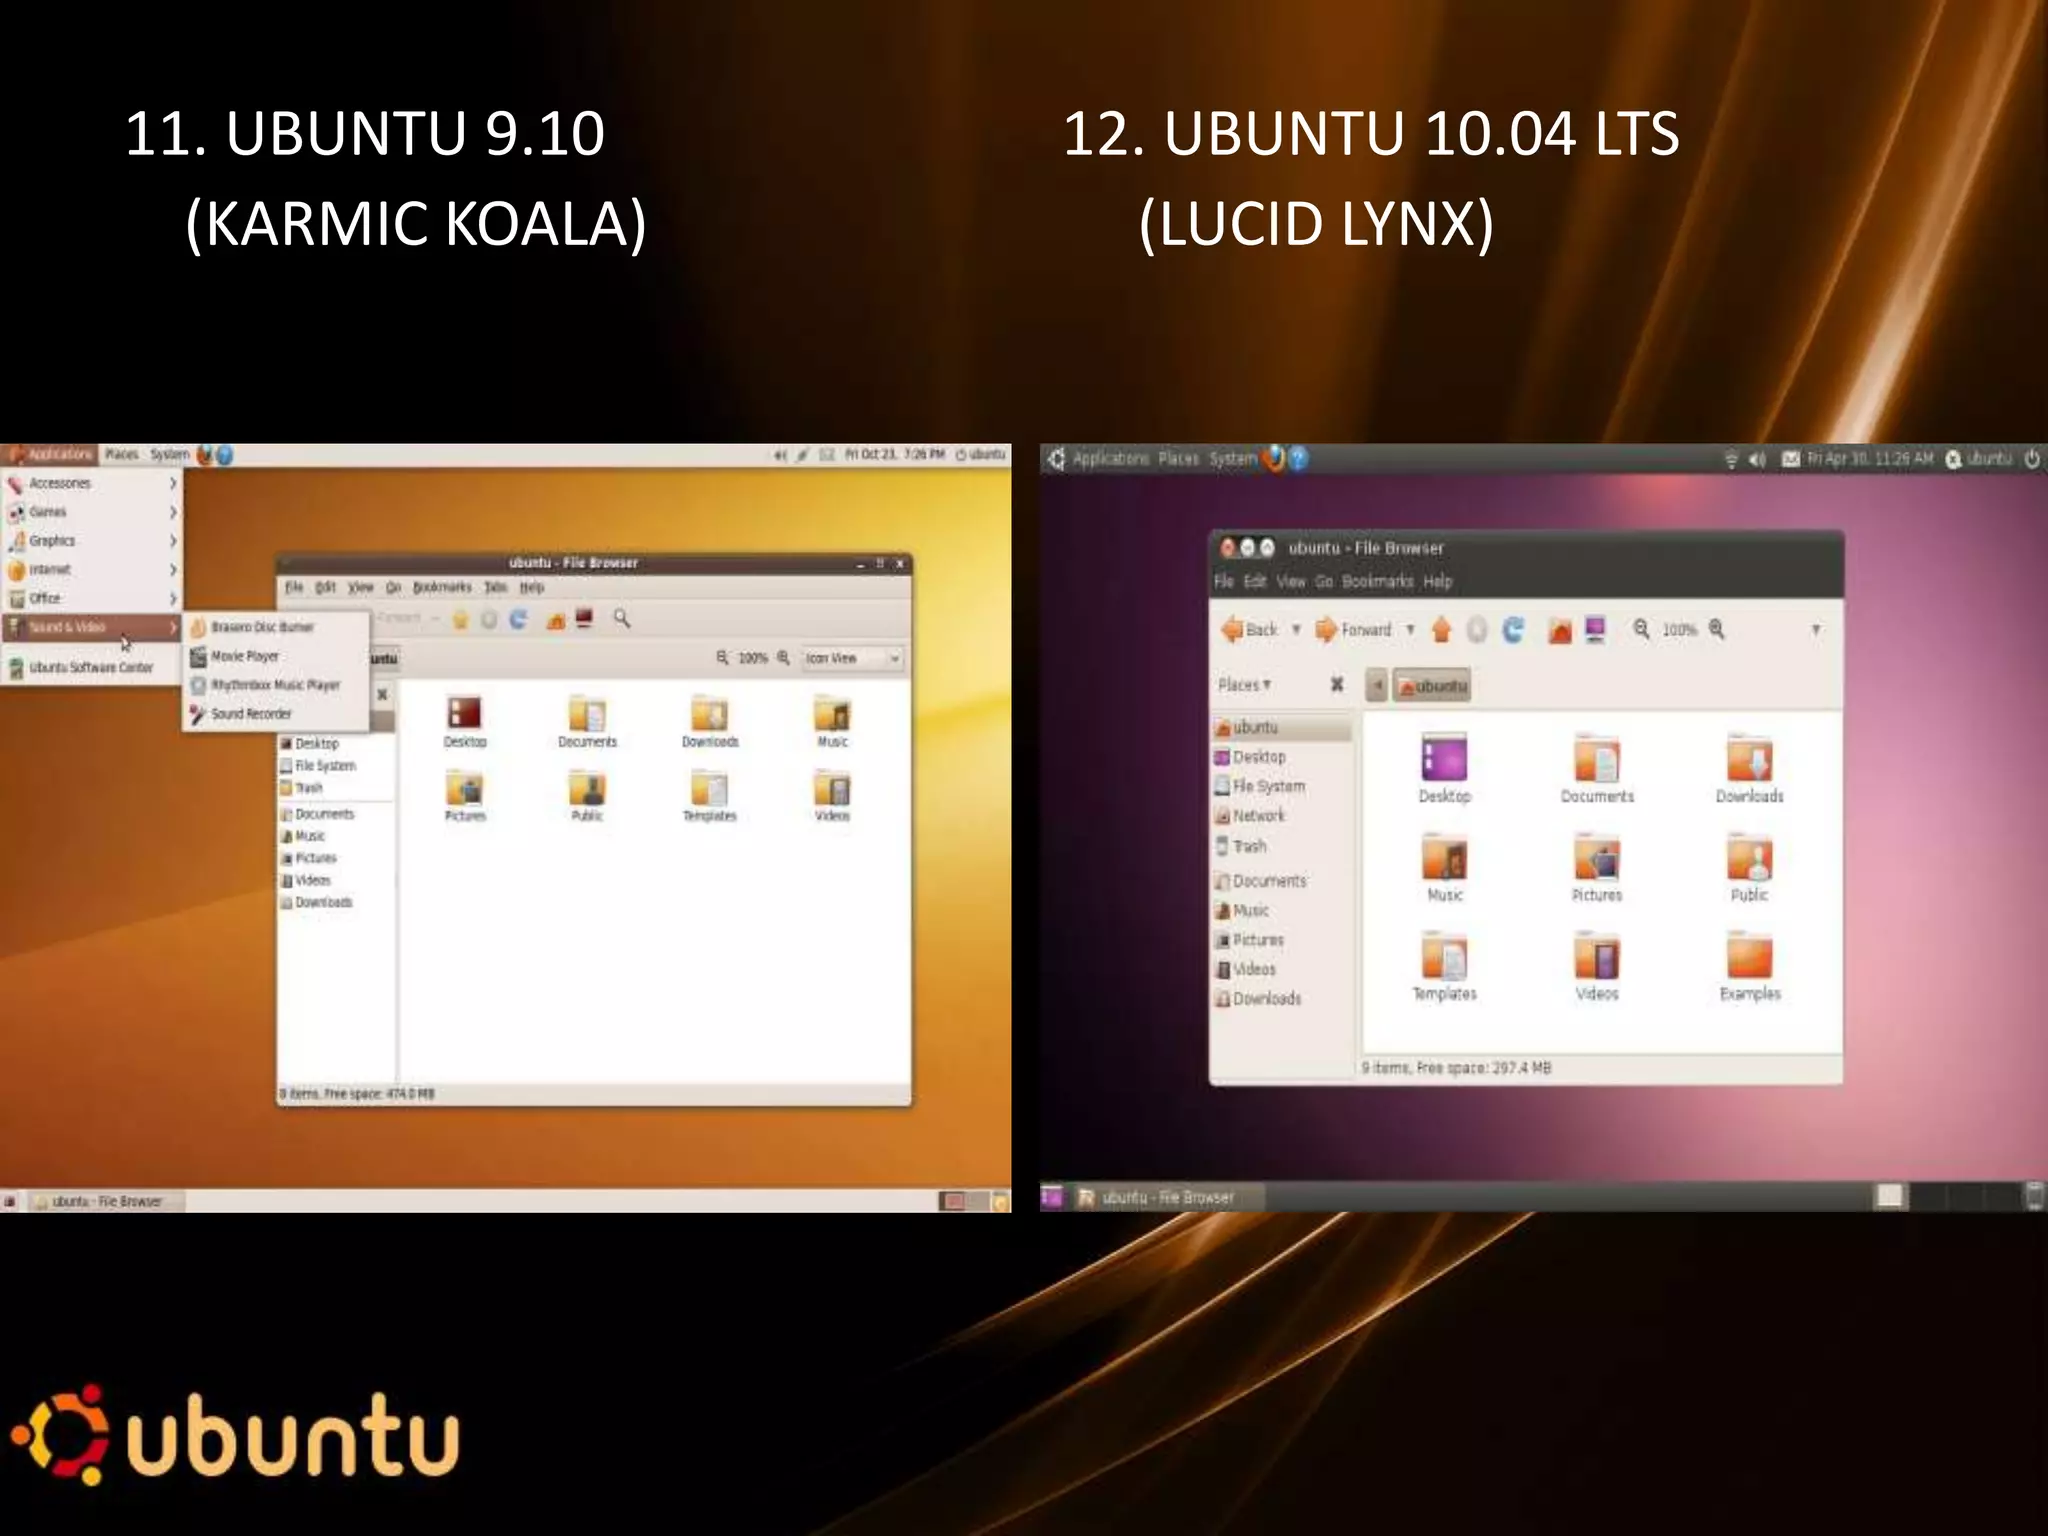Launch Rhythmbox Music Player from submenu
Screen dimensions: 2048x1536
point(276,685)
